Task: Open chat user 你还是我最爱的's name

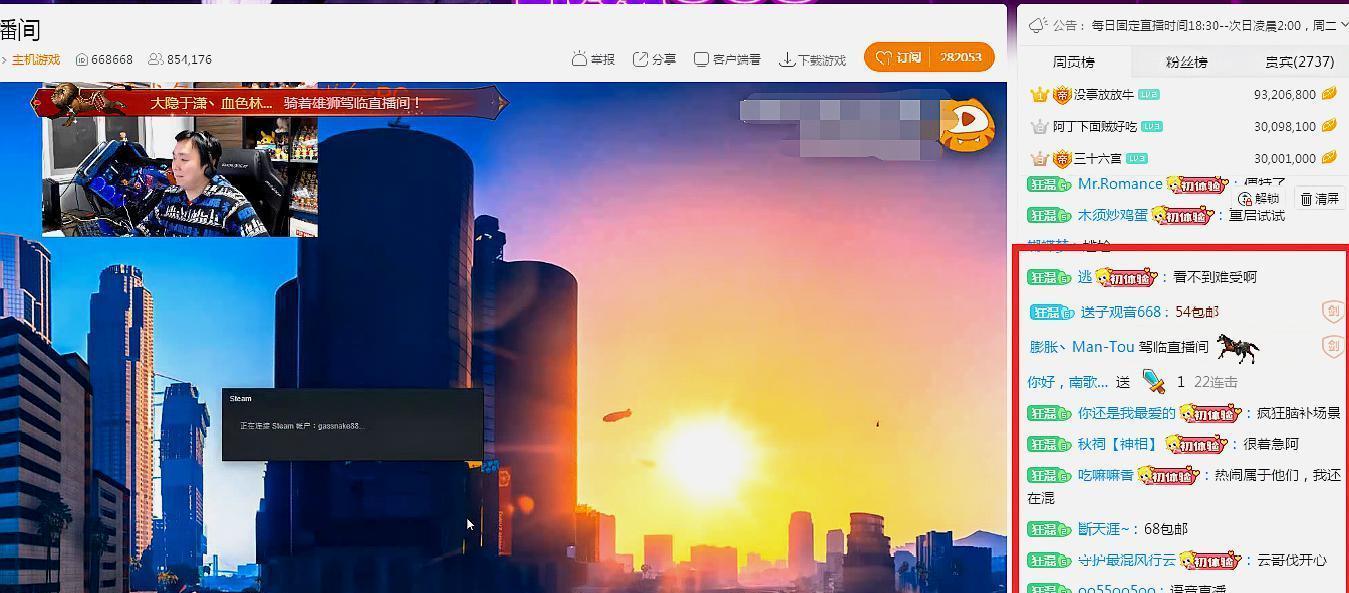Action: [1127, 413]
